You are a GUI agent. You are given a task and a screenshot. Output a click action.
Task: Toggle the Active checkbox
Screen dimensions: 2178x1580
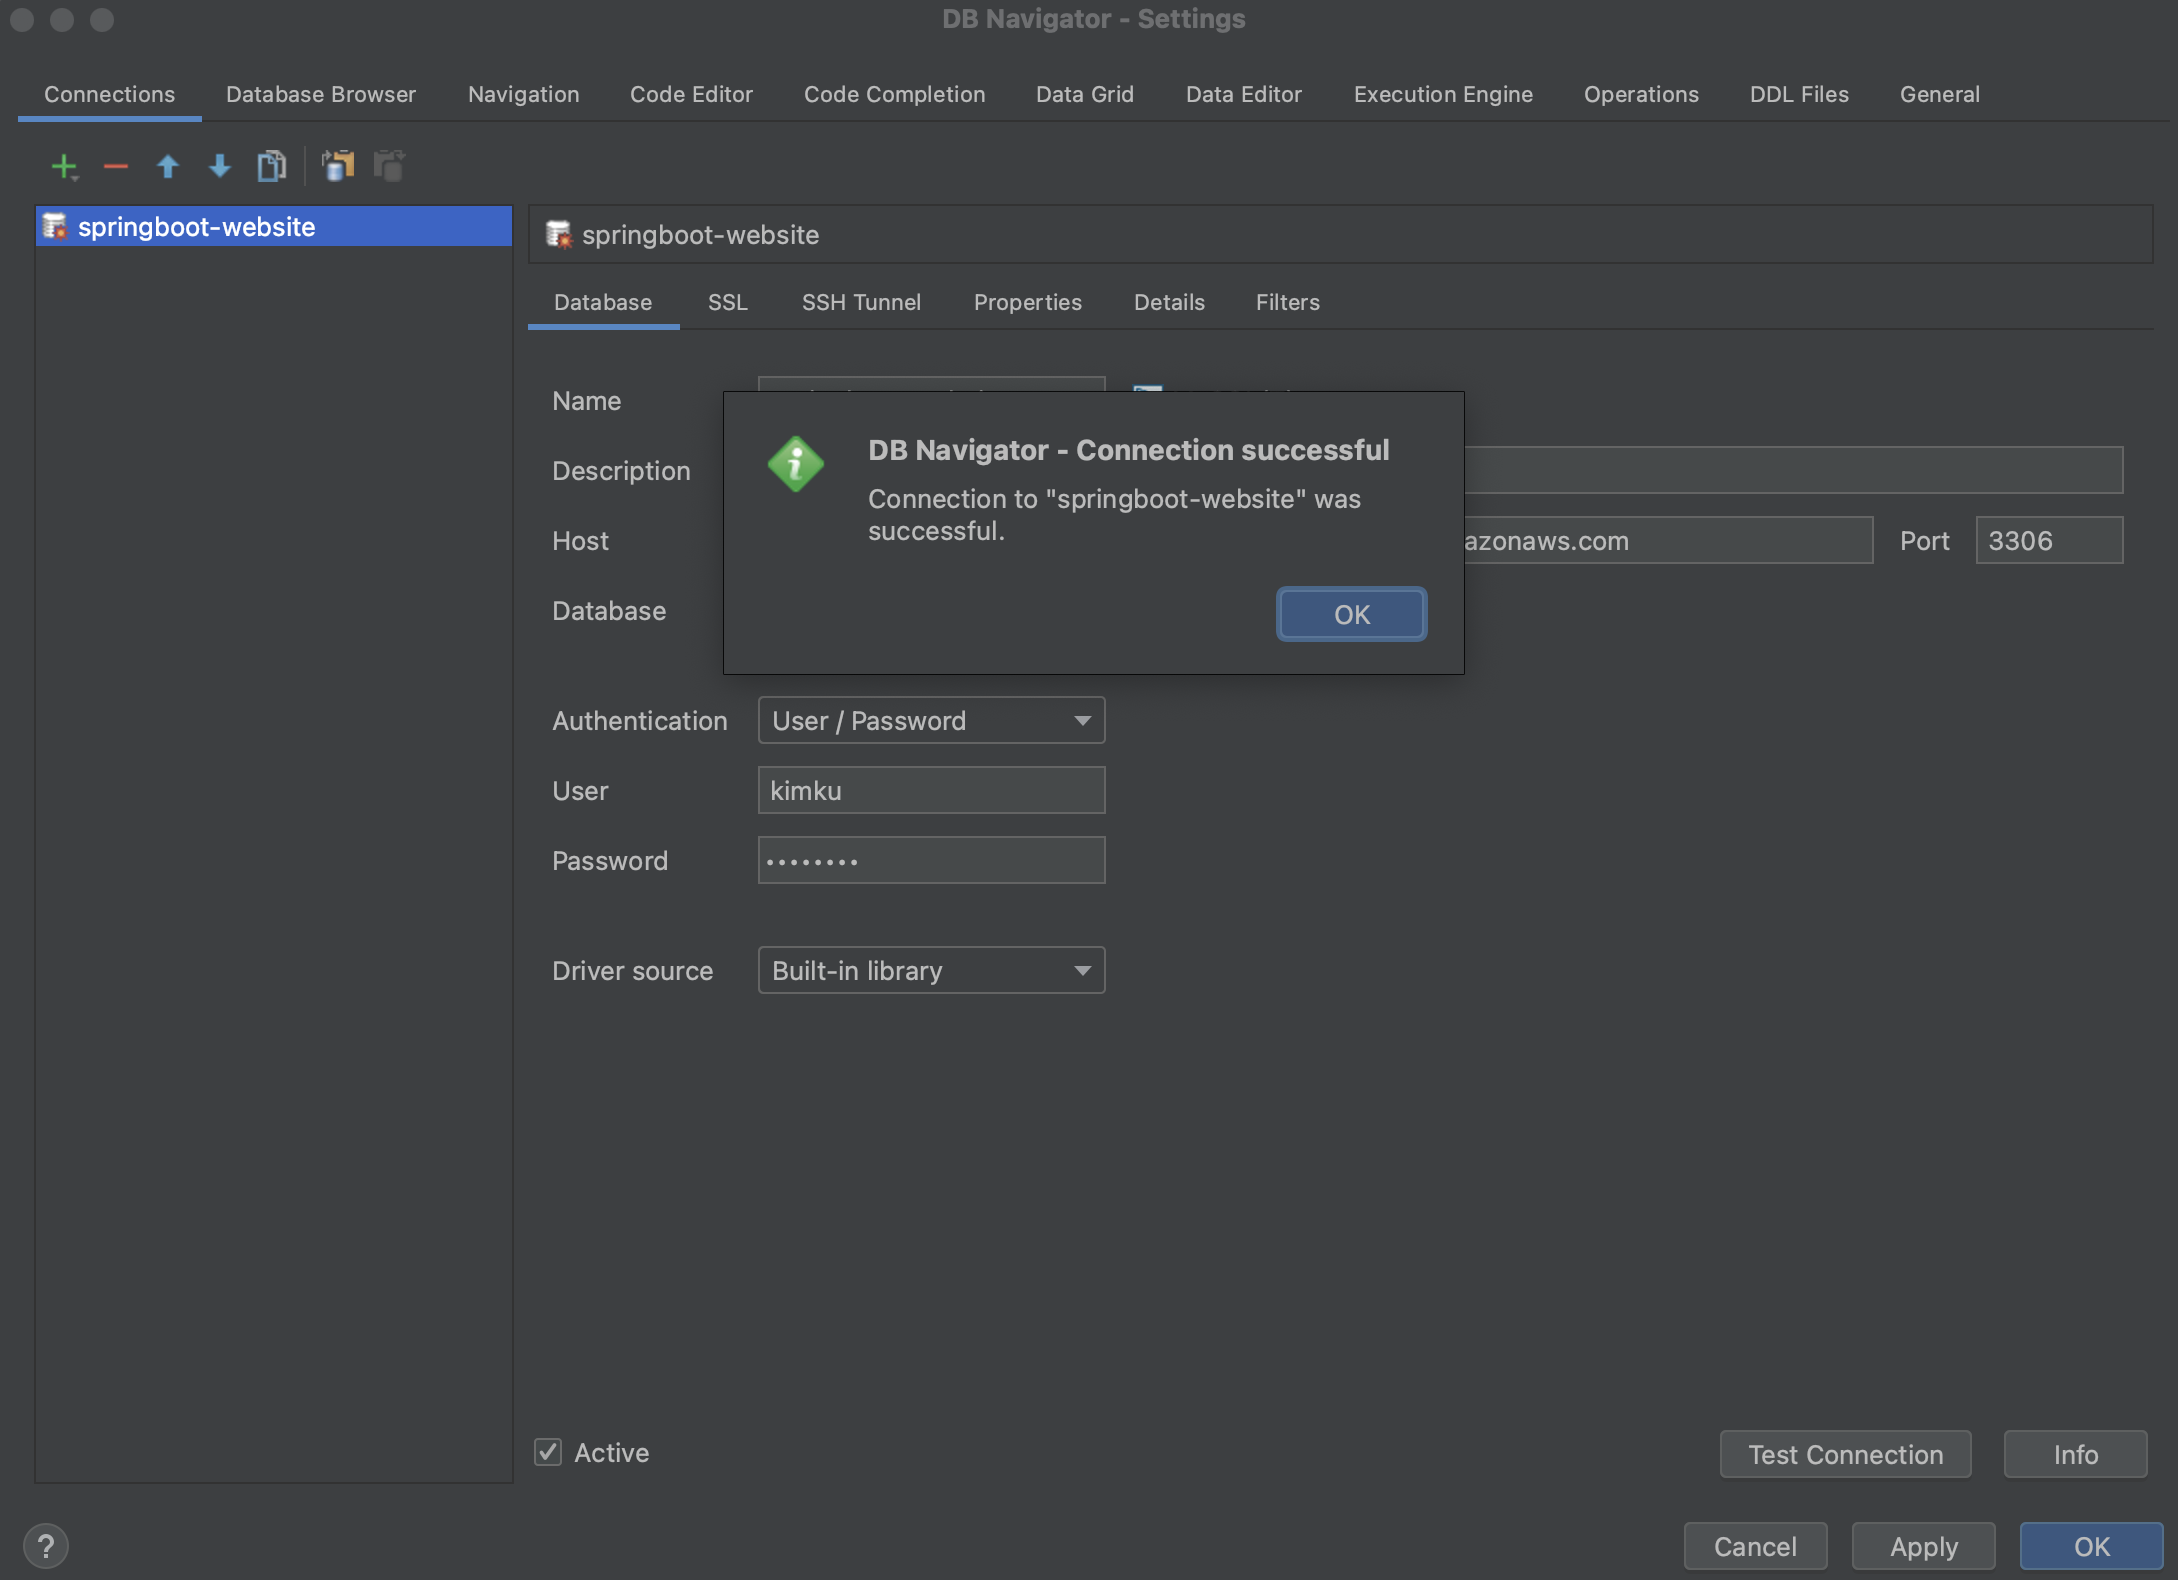(548, 1452)
